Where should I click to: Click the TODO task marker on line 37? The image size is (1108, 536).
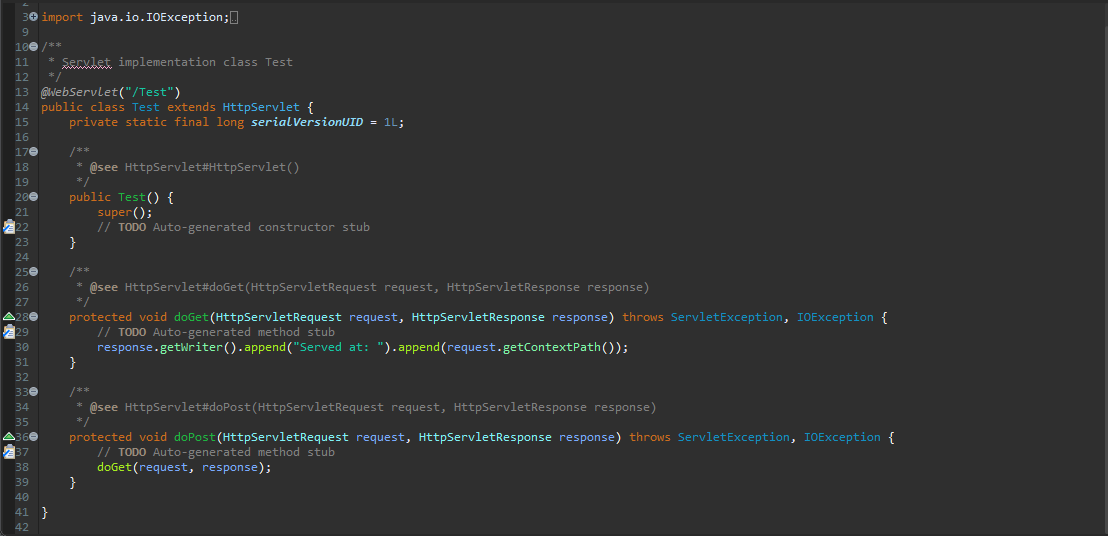(8, 452)
